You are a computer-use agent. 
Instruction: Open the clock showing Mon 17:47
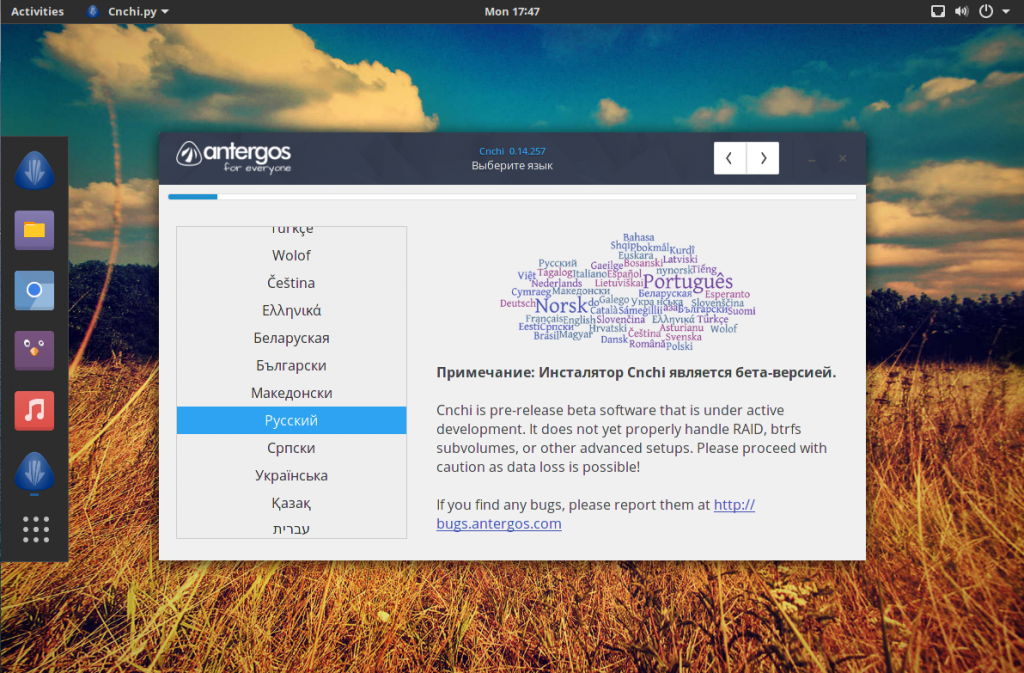[512, 11]
